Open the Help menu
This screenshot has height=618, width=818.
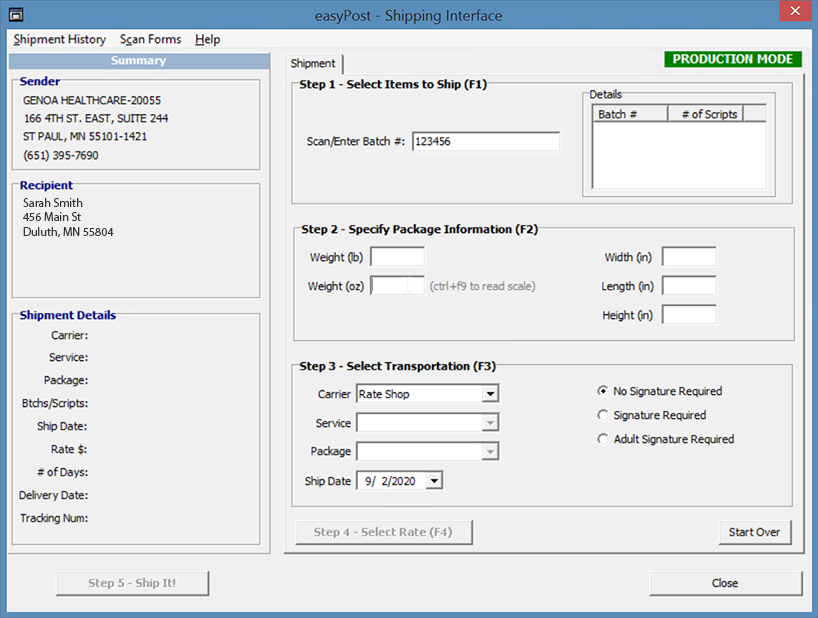pyautogui.click(x=208, y=39)
